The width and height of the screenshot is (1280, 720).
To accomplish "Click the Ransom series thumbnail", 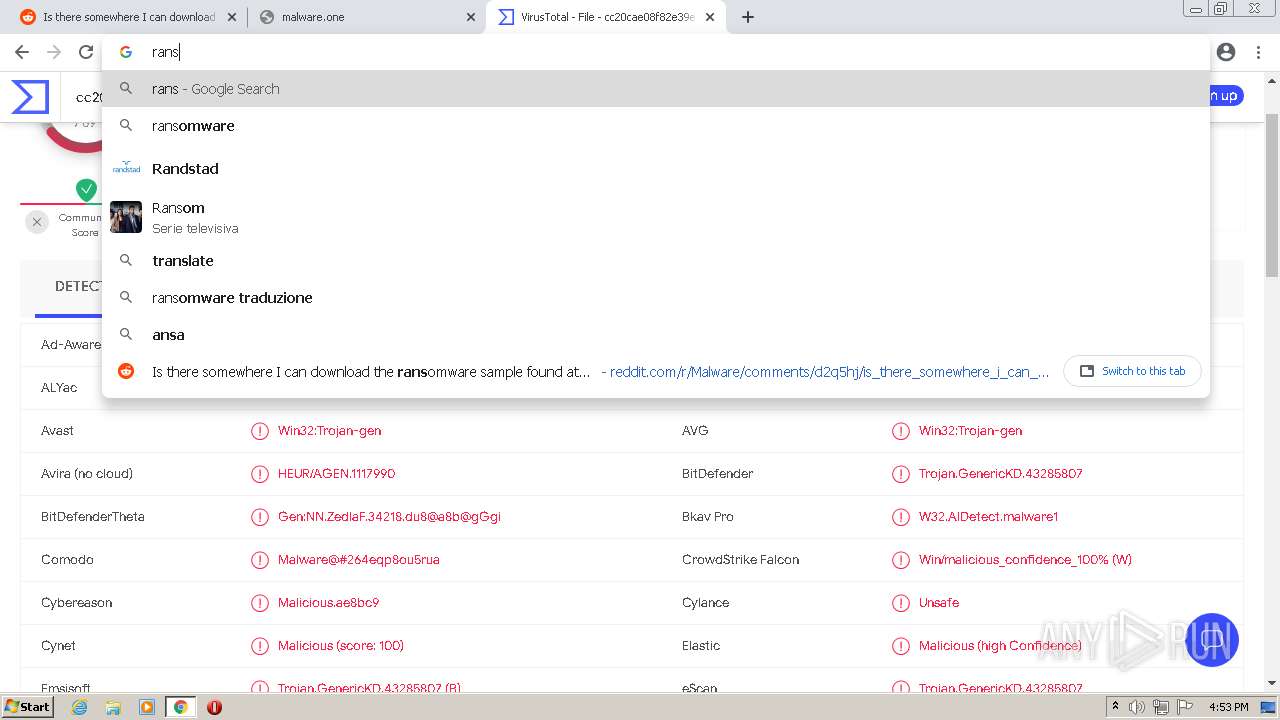I will (126, 217).
